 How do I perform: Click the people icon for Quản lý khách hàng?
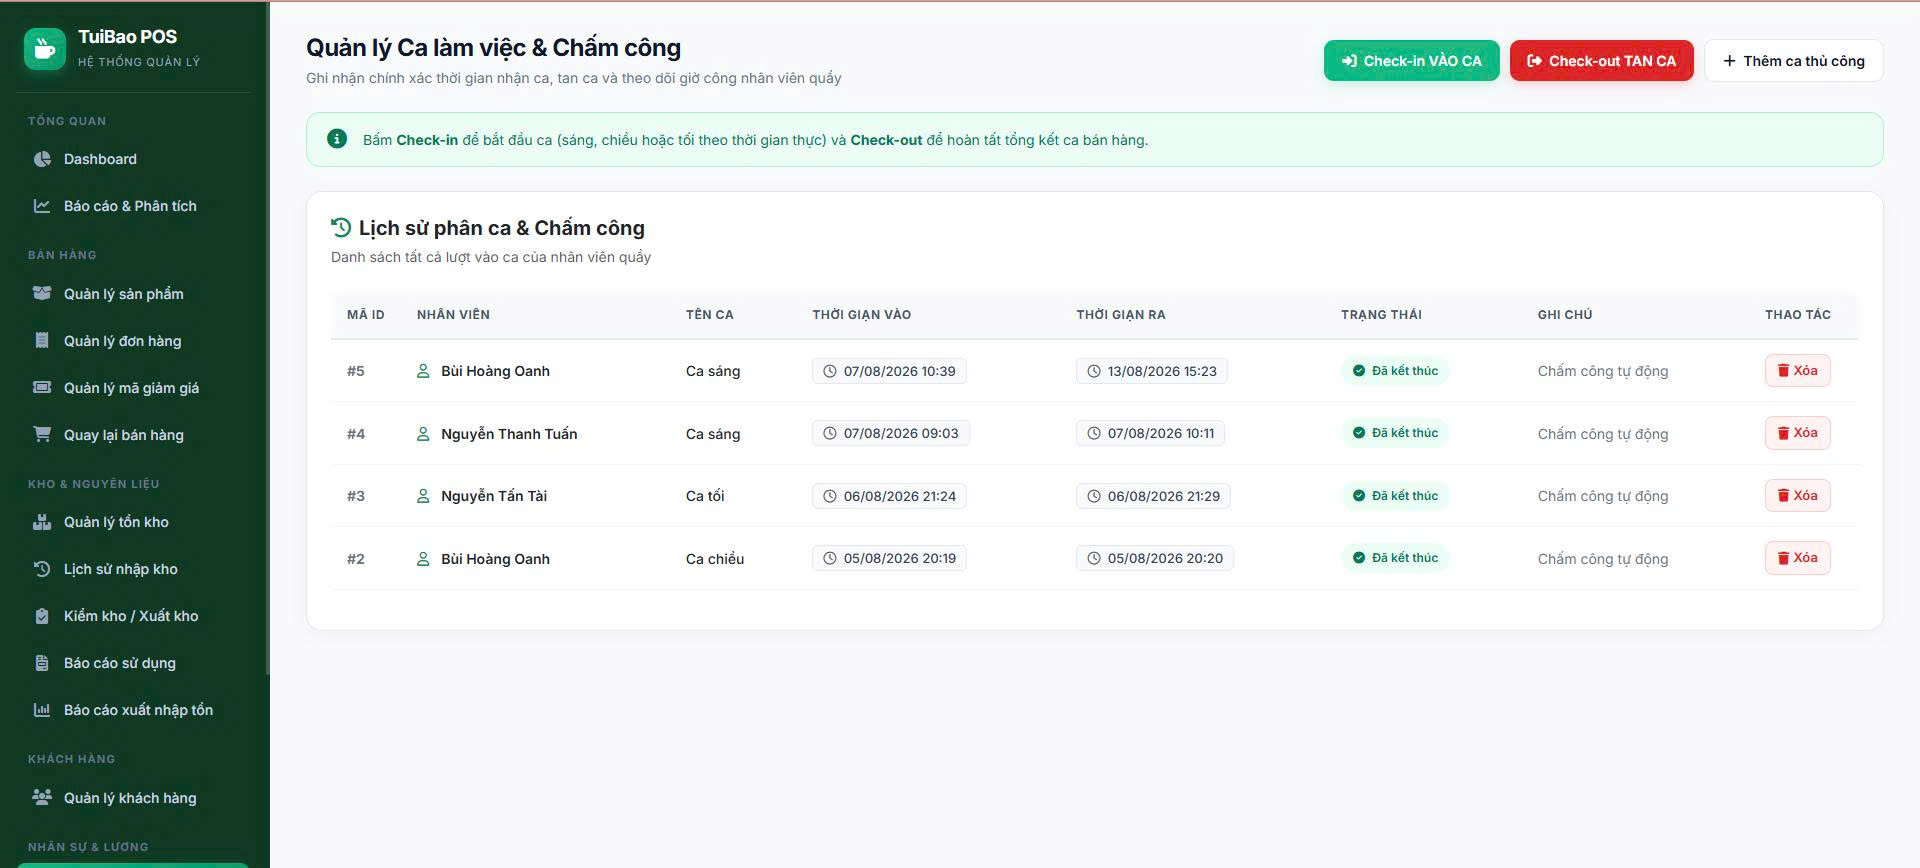click(42, 798)
